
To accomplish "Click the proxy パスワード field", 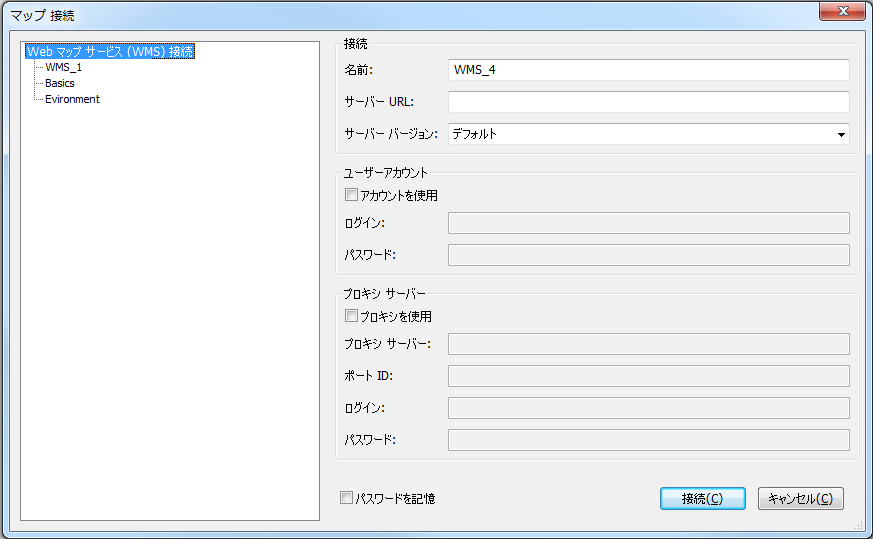I will pyautogui.click(x=649, y=440).
